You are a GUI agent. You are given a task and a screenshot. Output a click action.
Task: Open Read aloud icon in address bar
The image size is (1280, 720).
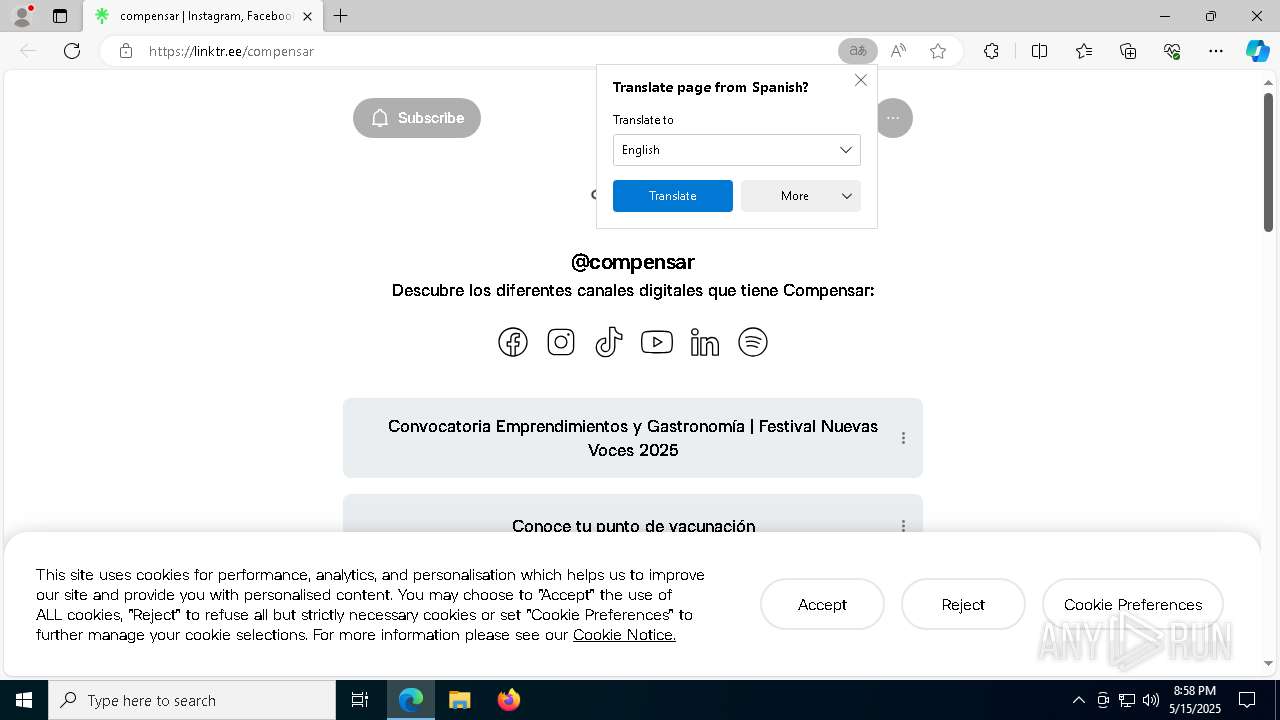[898, 51]
